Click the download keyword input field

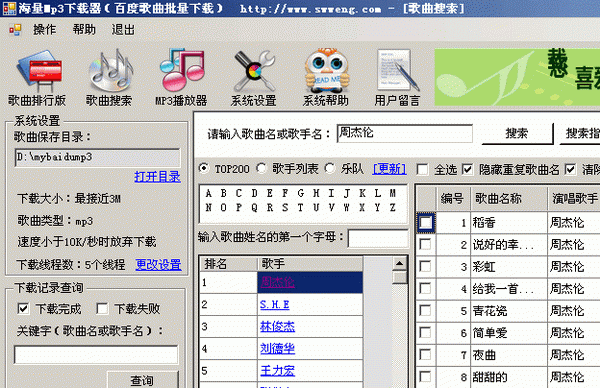(96, 355)
